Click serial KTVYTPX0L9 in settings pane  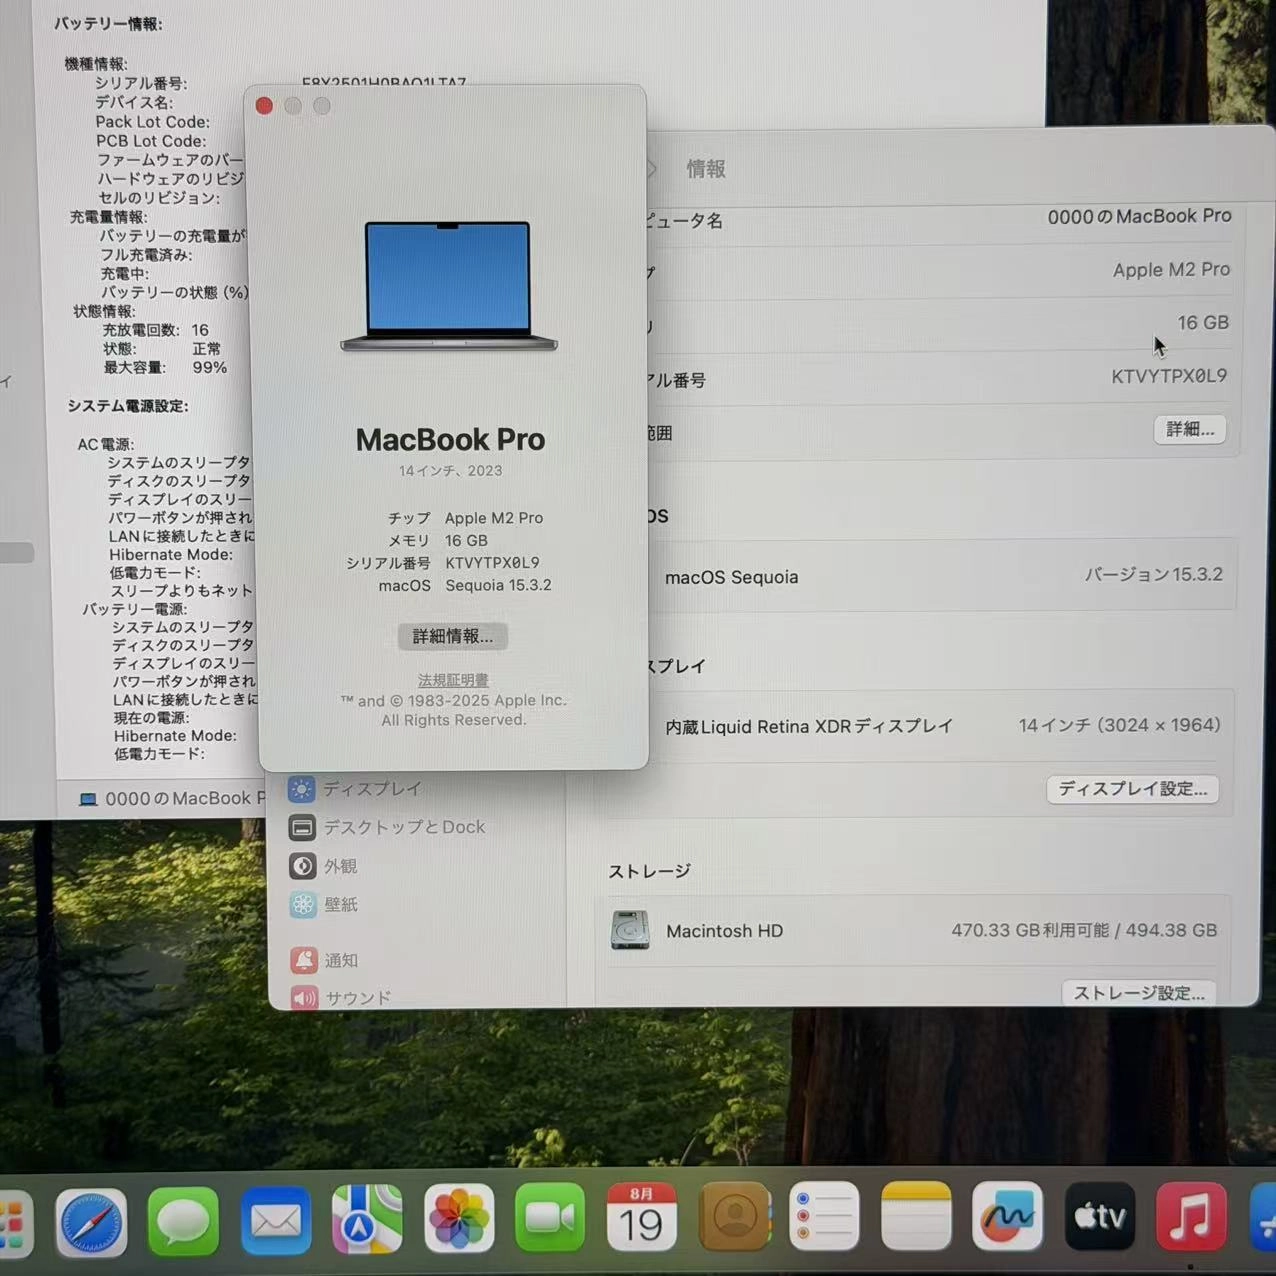click(x=1169, y=376)
